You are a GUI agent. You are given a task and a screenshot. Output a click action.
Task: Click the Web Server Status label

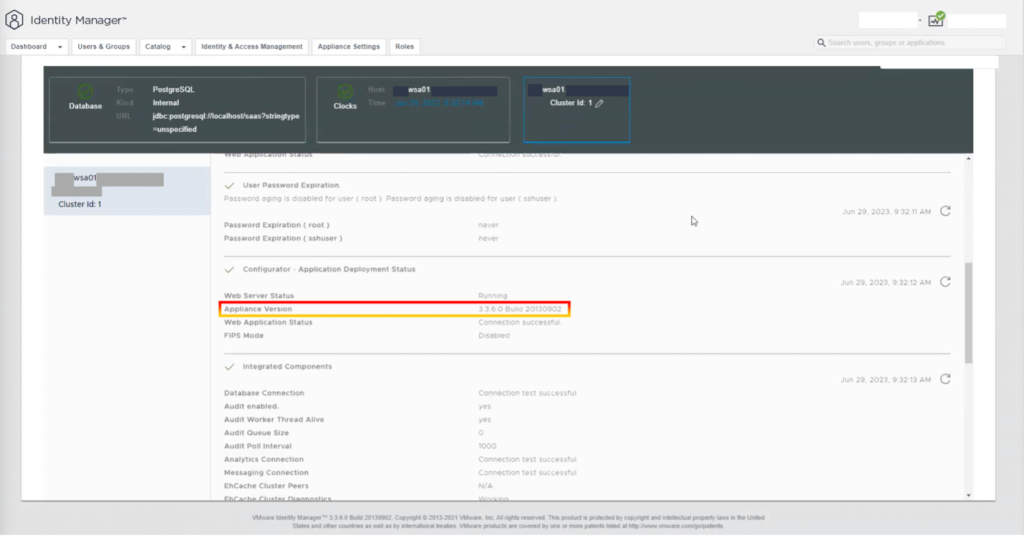point(259,296)
